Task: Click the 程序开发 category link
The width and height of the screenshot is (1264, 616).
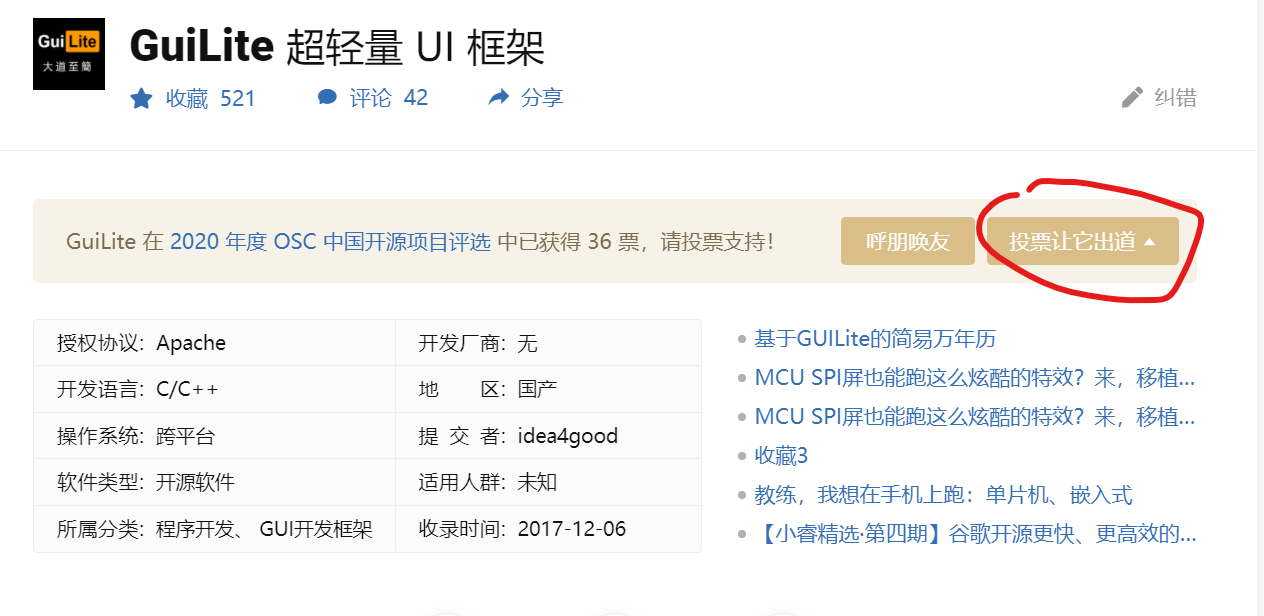Action: point(195,529)
